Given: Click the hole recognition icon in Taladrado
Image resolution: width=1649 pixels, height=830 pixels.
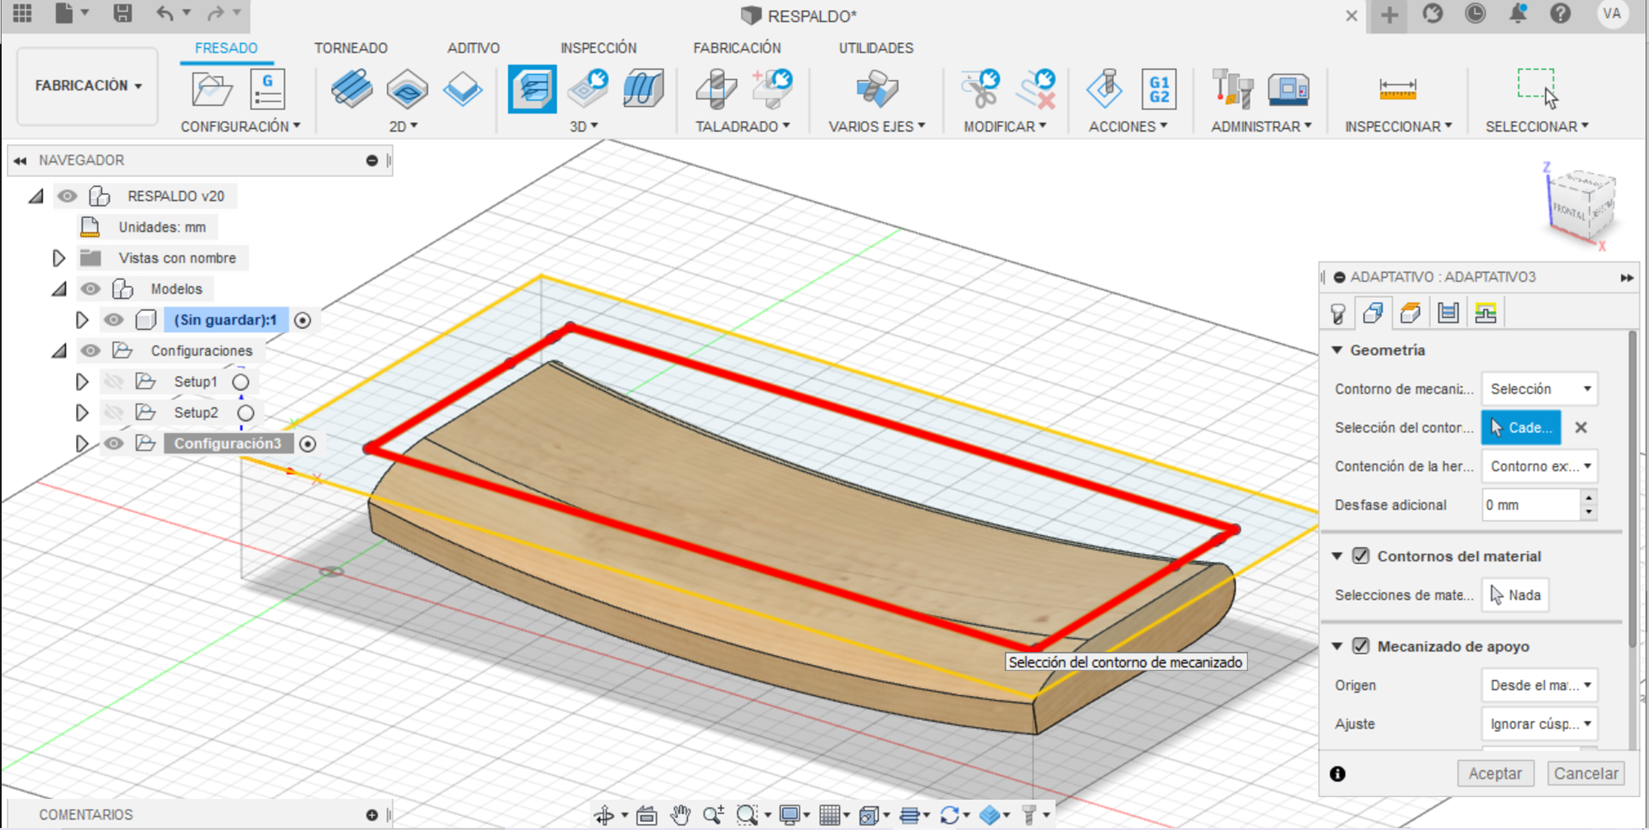Looking at the screenshot, I should 772,90.
